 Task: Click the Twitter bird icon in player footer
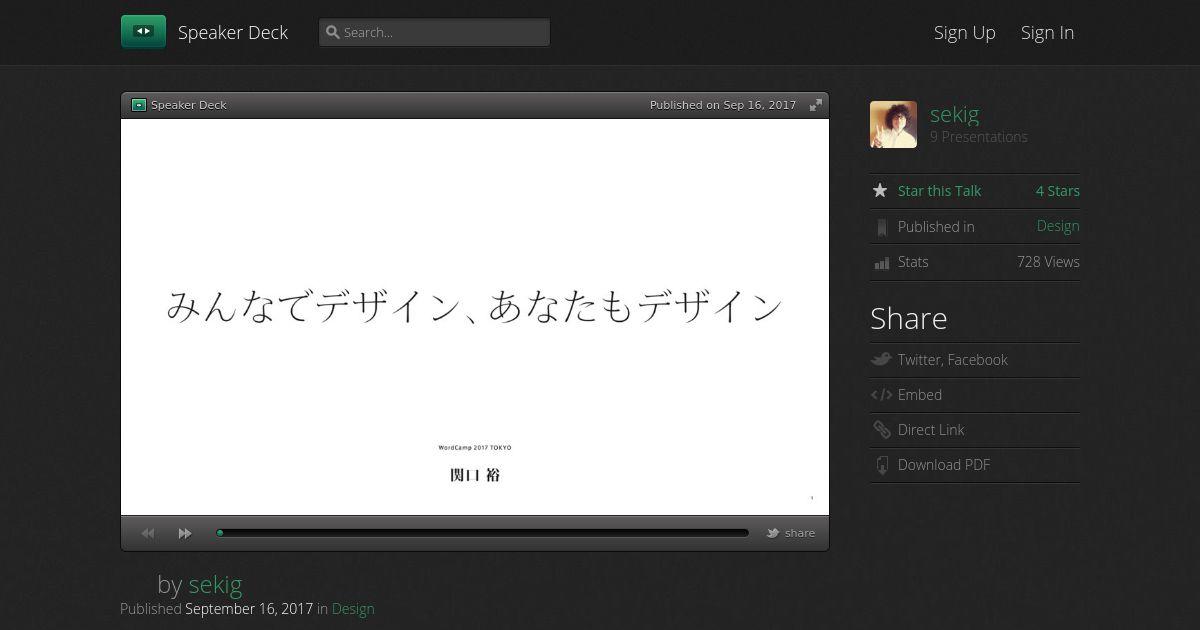tap(773, 533)
